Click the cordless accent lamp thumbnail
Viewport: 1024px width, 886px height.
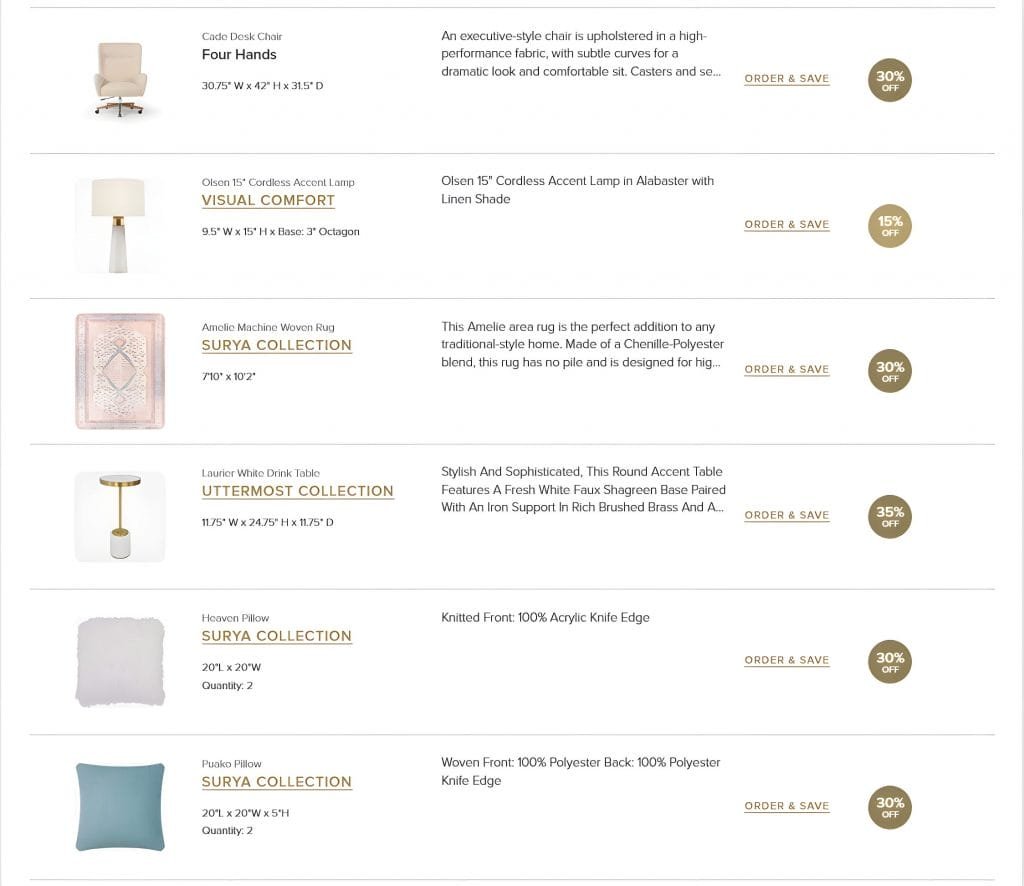120,222
